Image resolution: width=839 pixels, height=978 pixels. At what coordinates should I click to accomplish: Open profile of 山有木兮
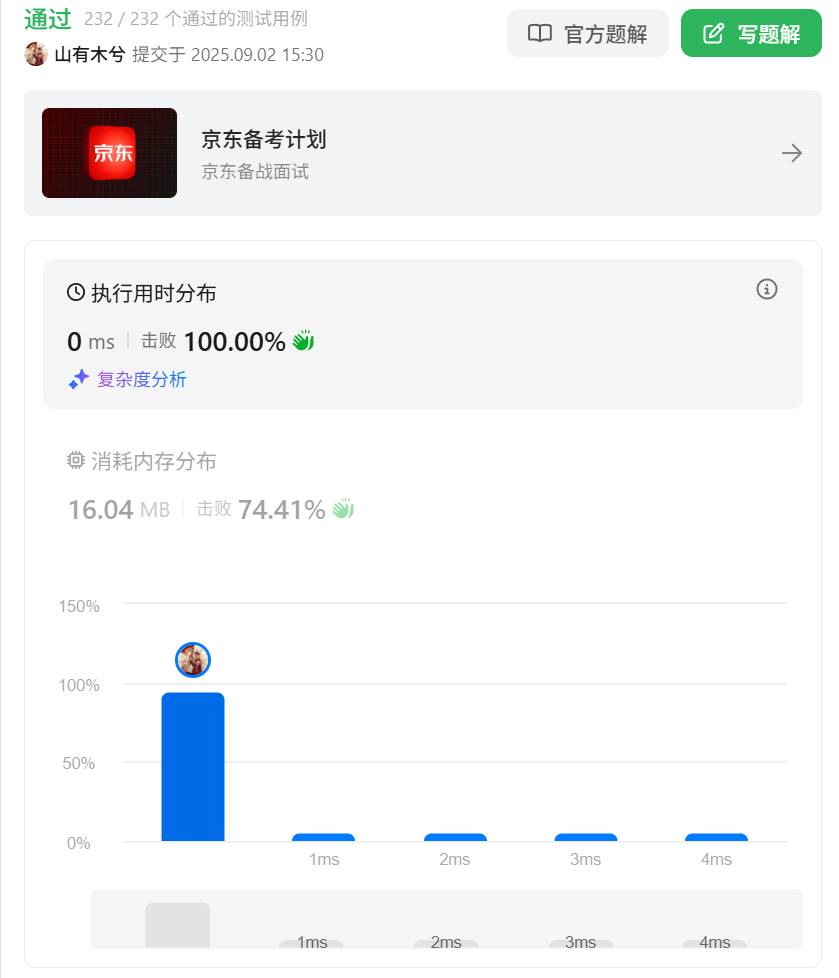pyautogui.click(x=90, y=54)
